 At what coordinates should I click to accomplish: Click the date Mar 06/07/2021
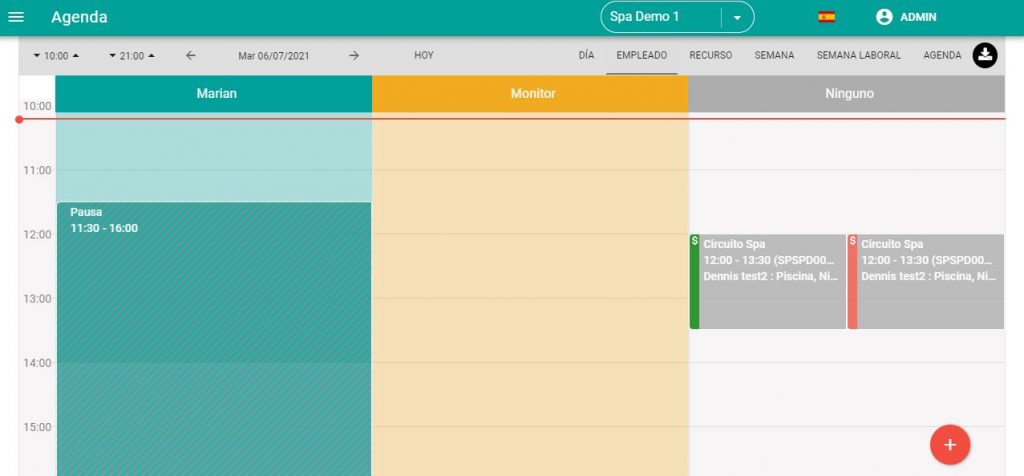pos(274,56)
